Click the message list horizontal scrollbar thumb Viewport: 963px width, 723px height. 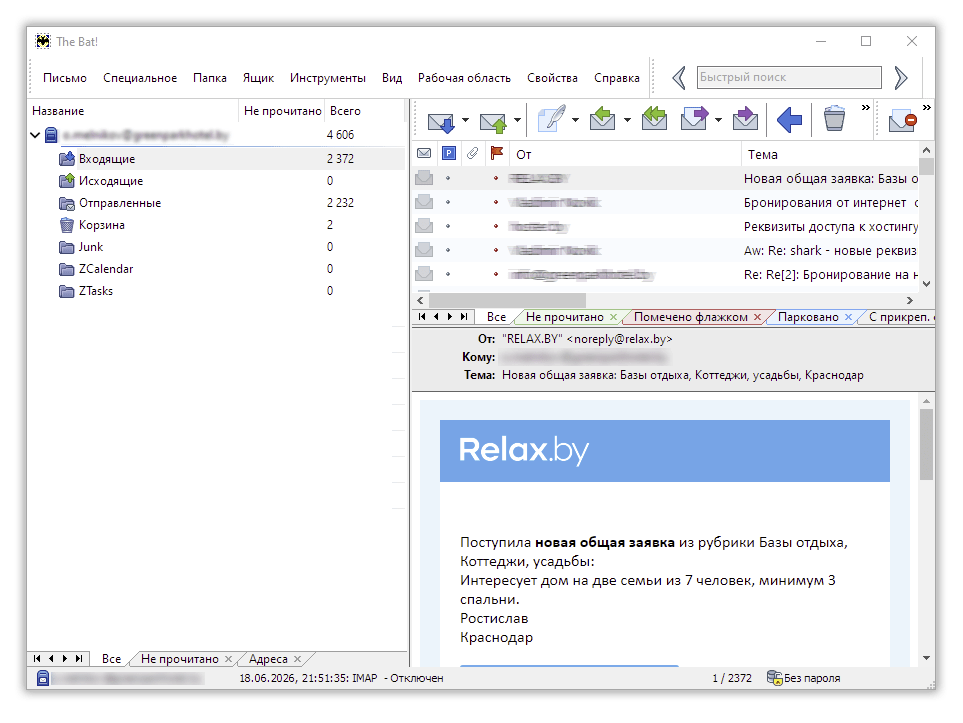click(x=507, y=300)
